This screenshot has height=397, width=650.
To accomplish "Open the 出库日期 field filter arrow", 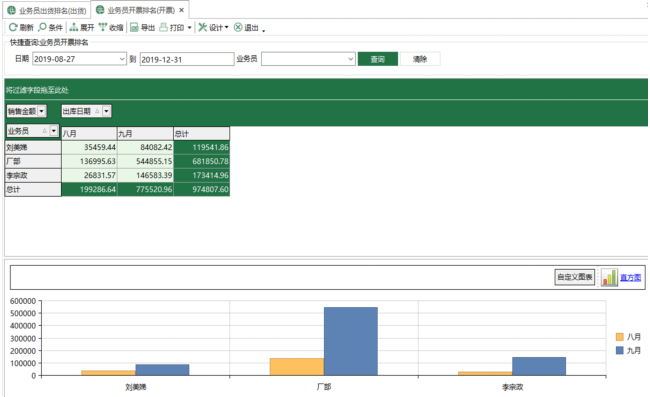I will click(x=107, y=111).
